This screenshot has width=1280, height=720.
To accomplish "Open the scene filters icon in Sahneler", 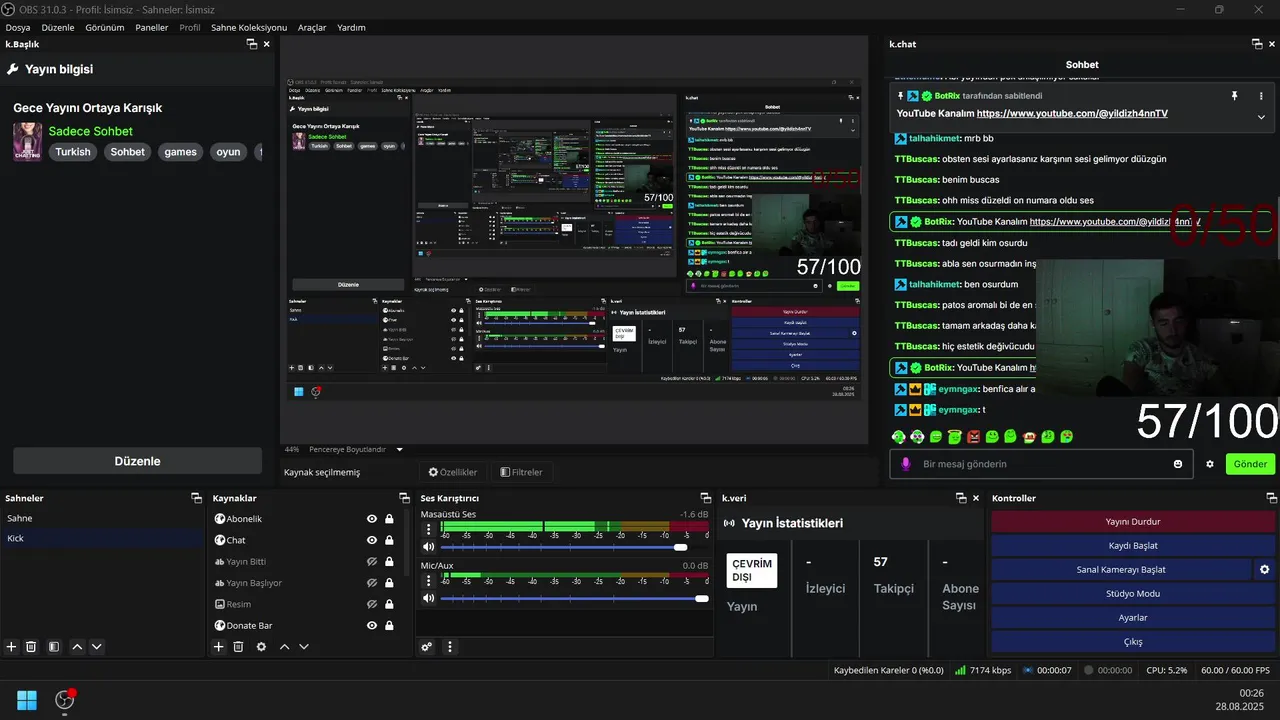I will 54,647.
